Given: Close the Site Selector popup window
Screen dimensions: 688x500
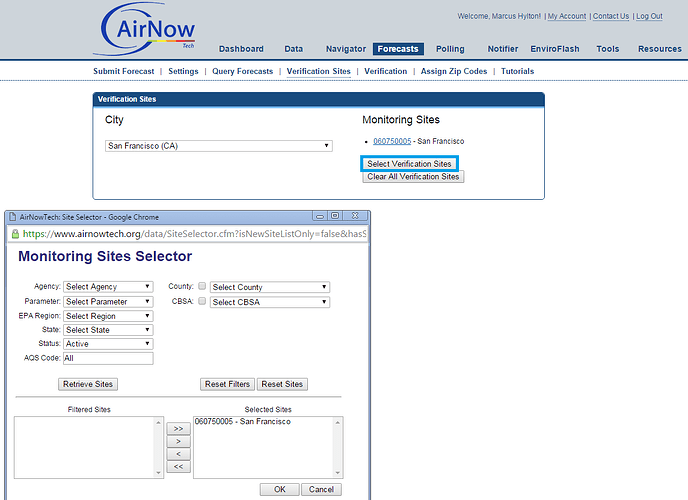Looking at the screenshot, I should (355, 216).
